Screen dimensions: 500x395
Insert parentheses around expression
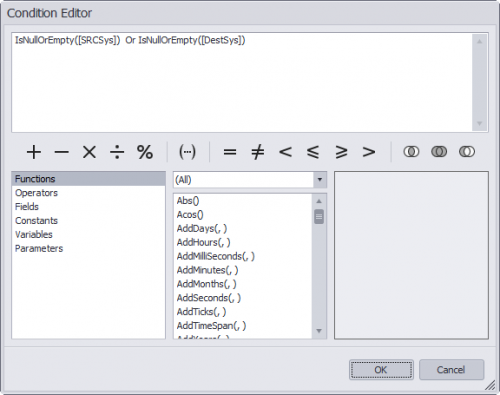pos(187,152)
